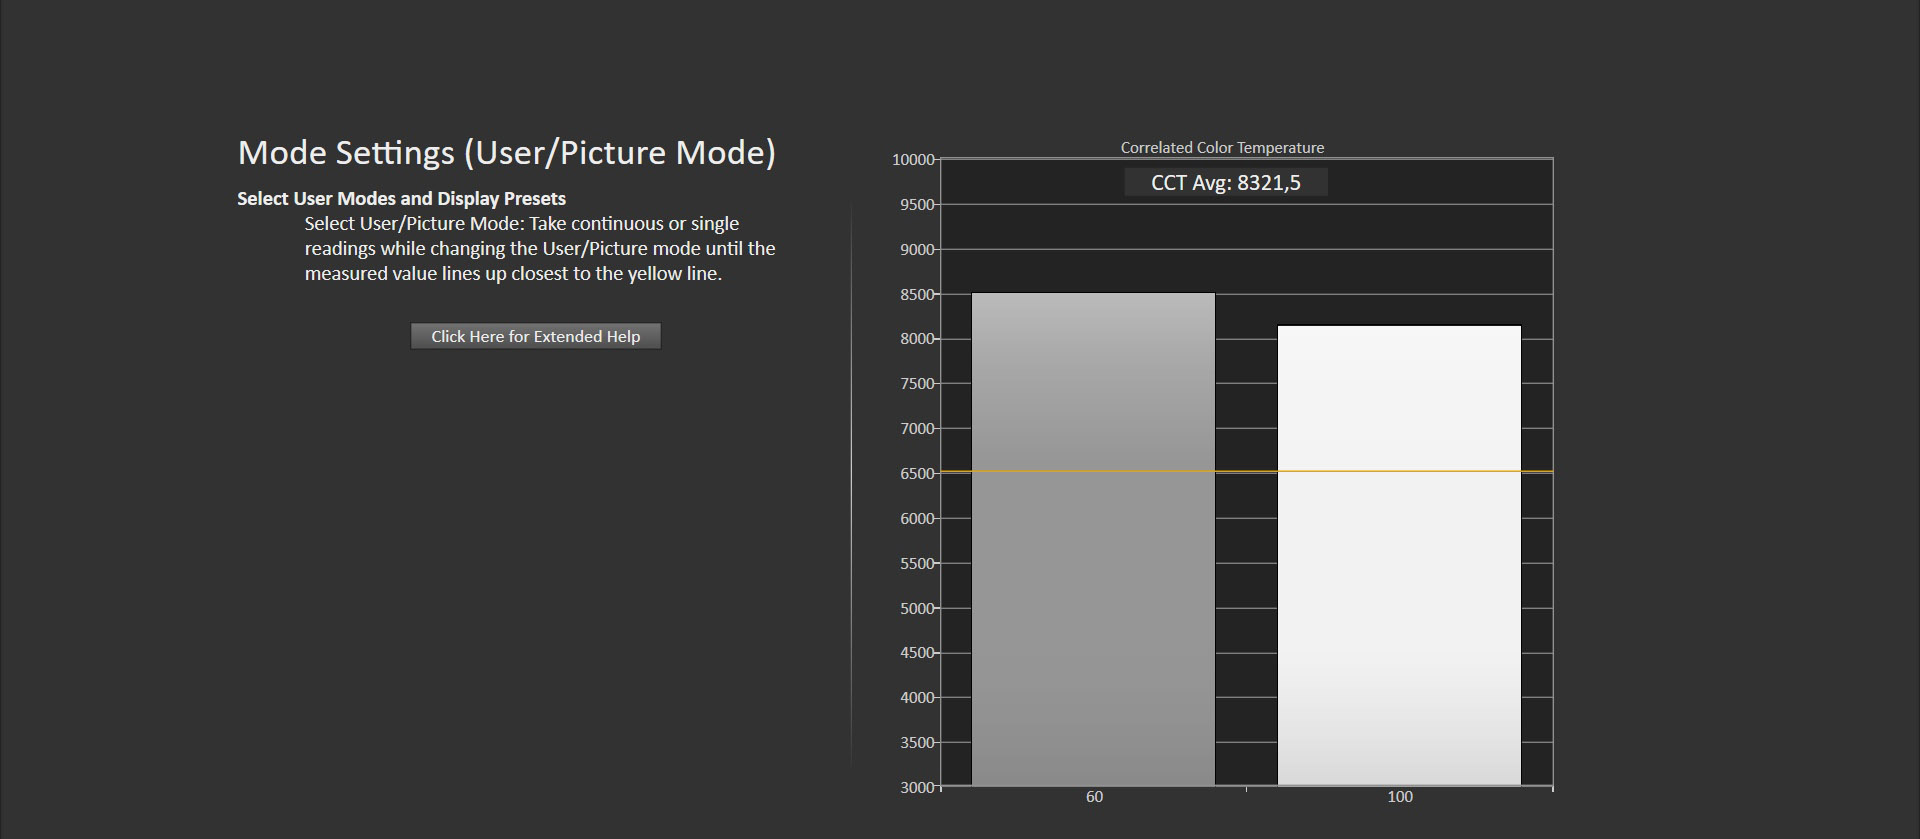This screenshot has height=839, width=1920.
Task: Click the 10000 label on the y-axis
Action: pyautogui.click(x=912, y=160)
